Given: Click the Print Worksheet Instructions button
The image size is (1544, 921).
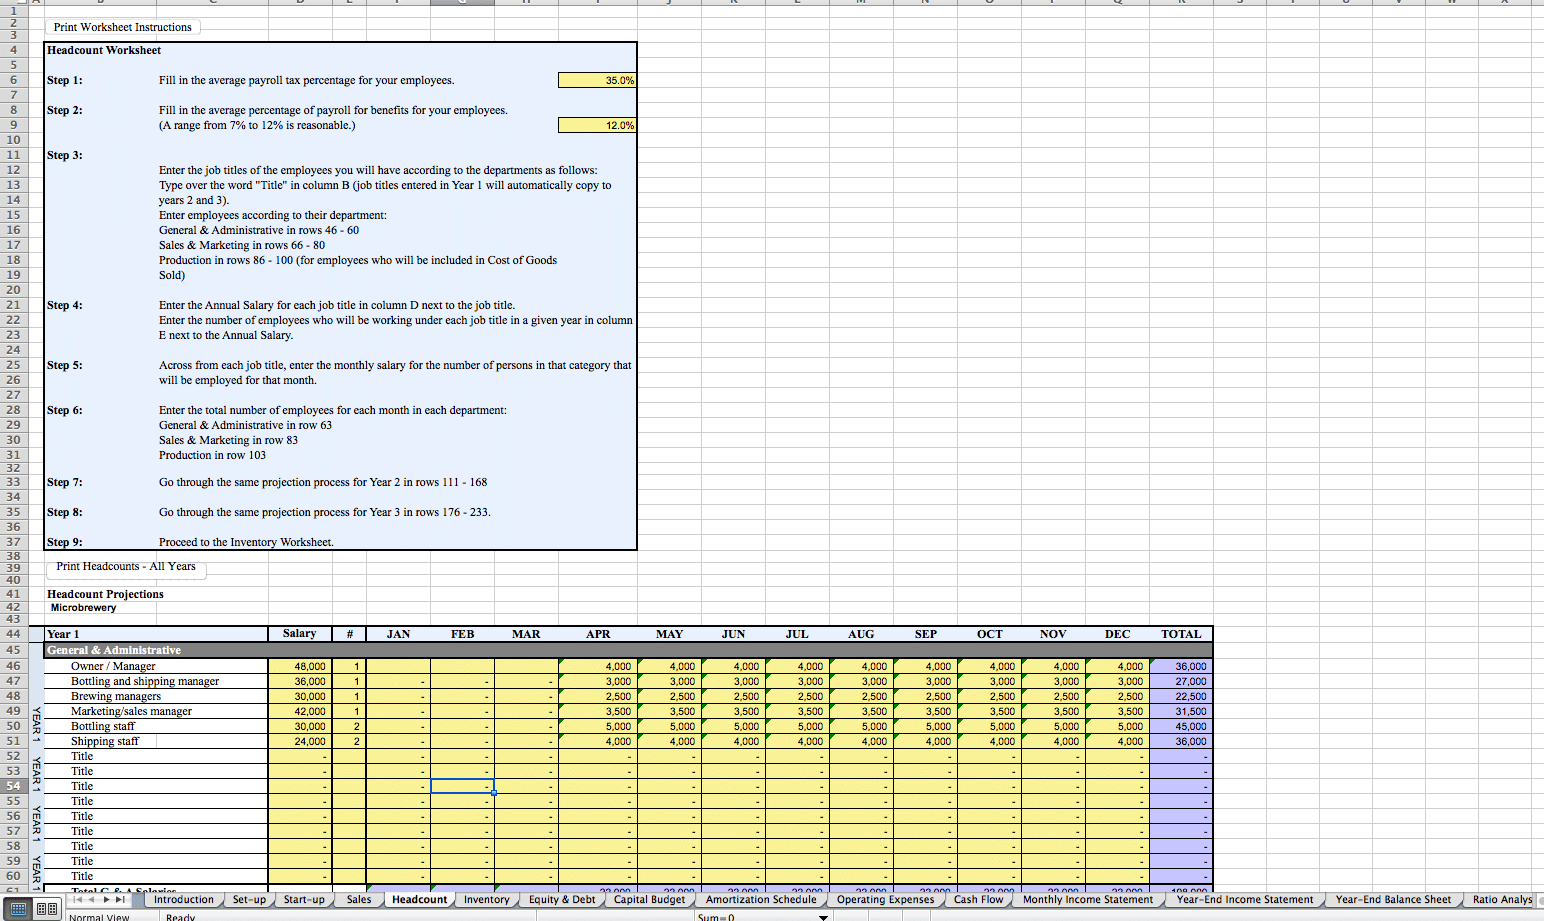Looking at the screenshot, I should pyautogui.click(x=122, y=27).
